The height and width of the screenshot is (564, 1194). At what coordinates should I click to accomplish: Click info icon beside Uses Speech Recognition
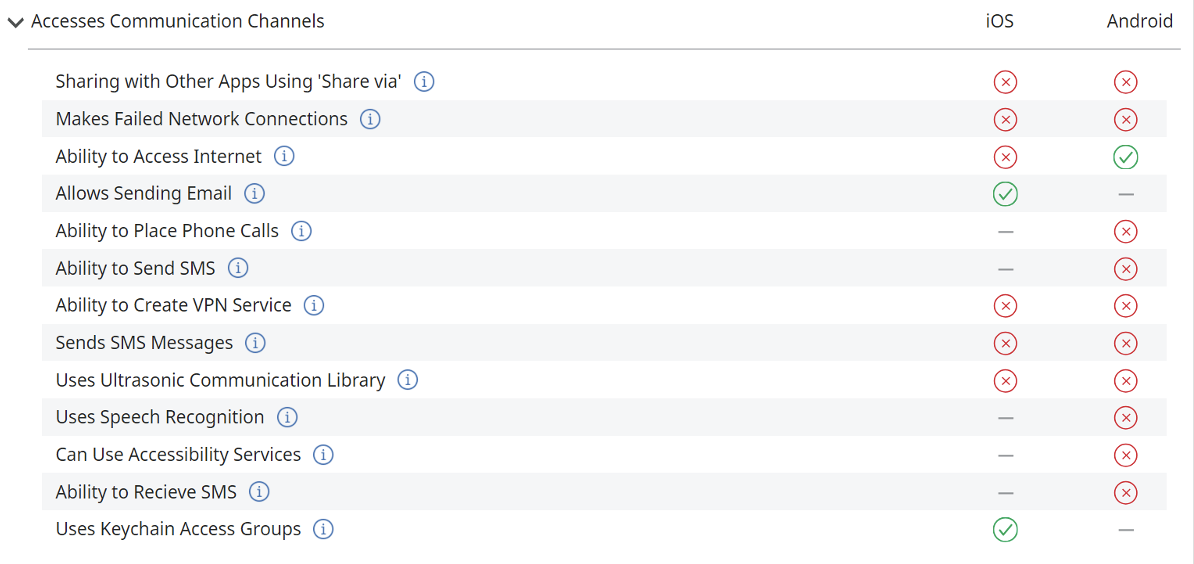pyautogui.click(x=287, y=417)
